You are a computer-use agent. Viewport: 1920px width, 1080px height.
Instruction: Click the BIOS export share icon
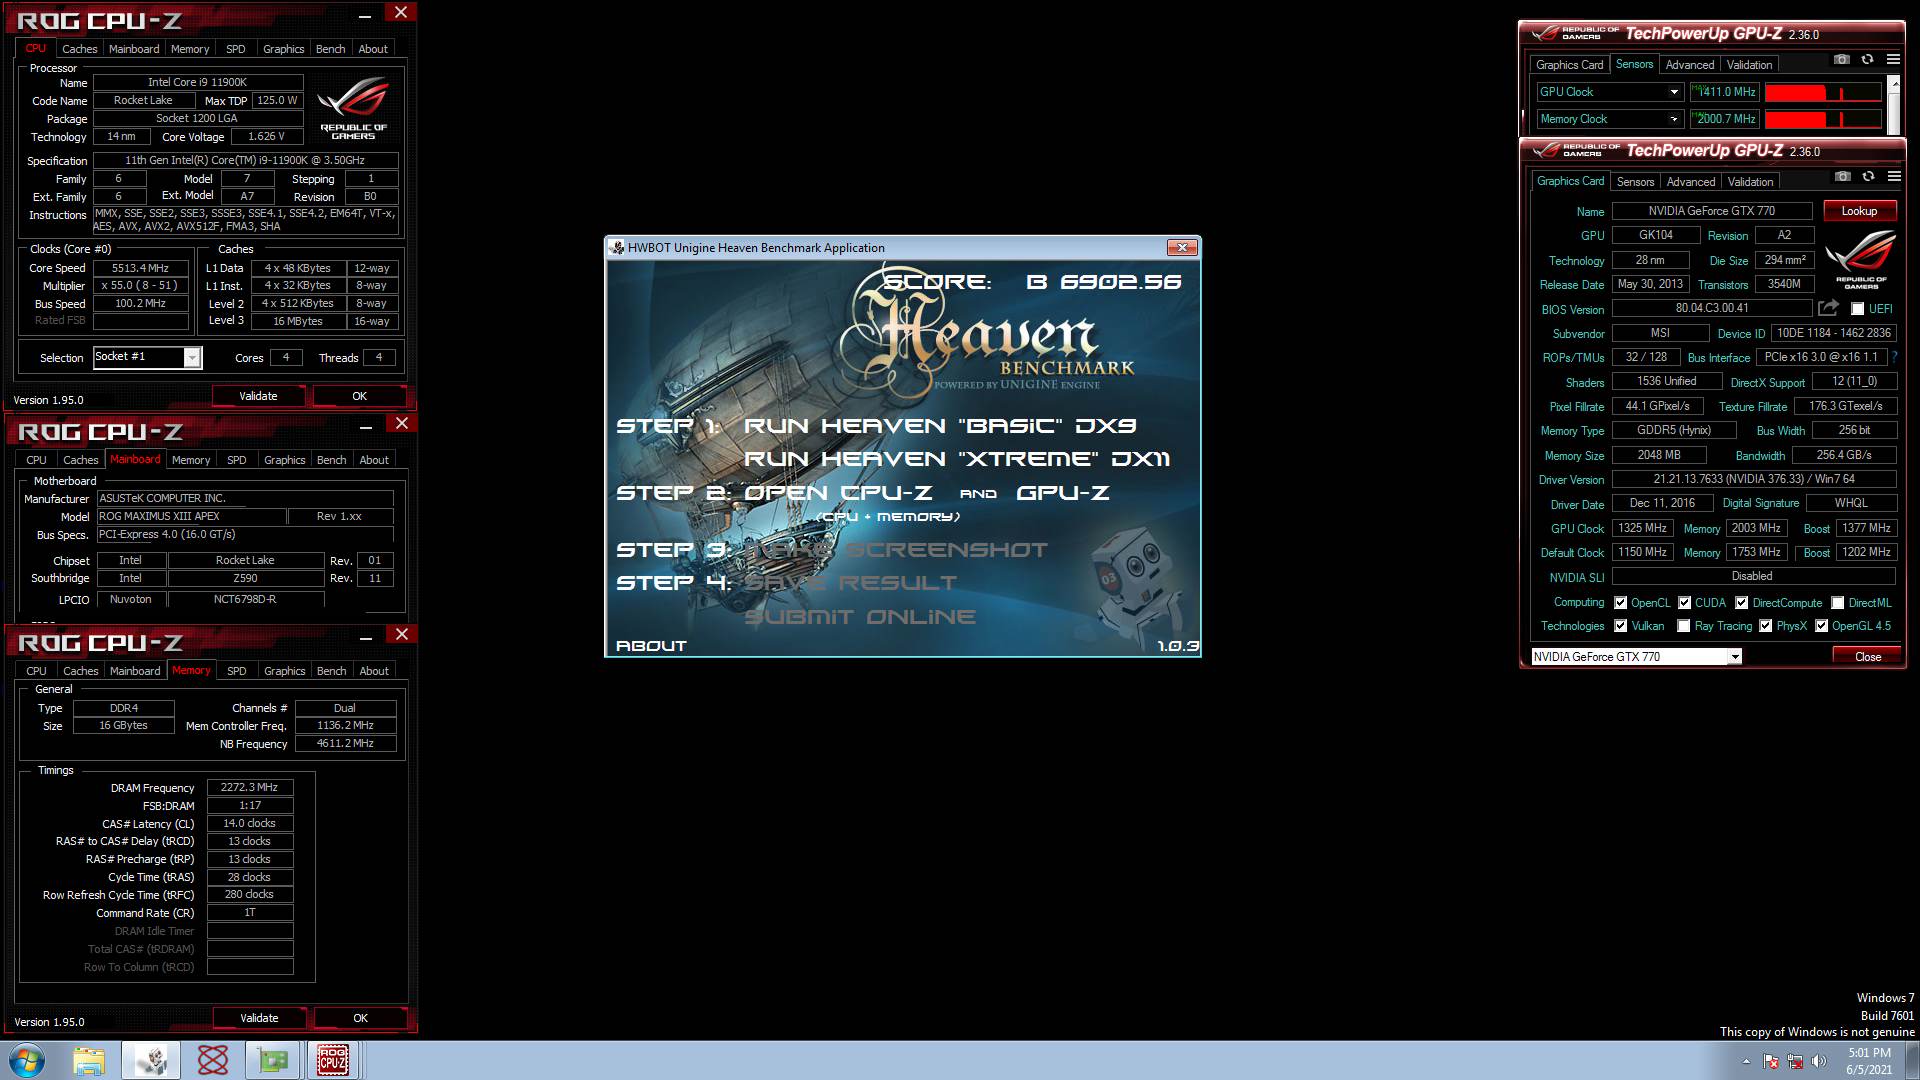[x=1829, y=308]
